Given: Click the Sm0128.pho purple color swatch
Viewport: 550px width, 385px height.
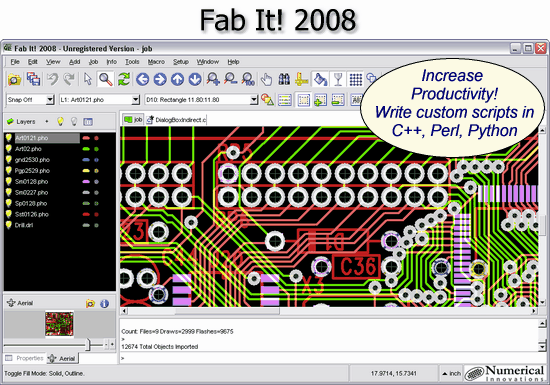Looking at the screenshot, I should click(x=86, y=182).
